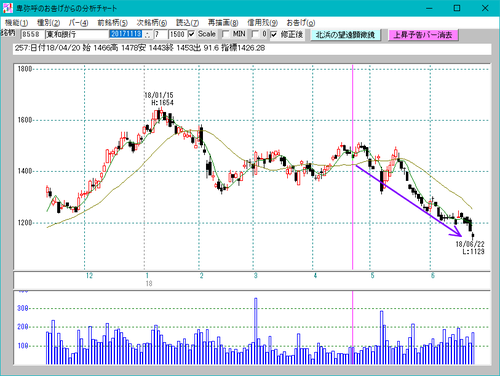Screen dimensions: 500x376
Task: Click the 18/06/22 L:1129 low label
Action: click(470, 248)
